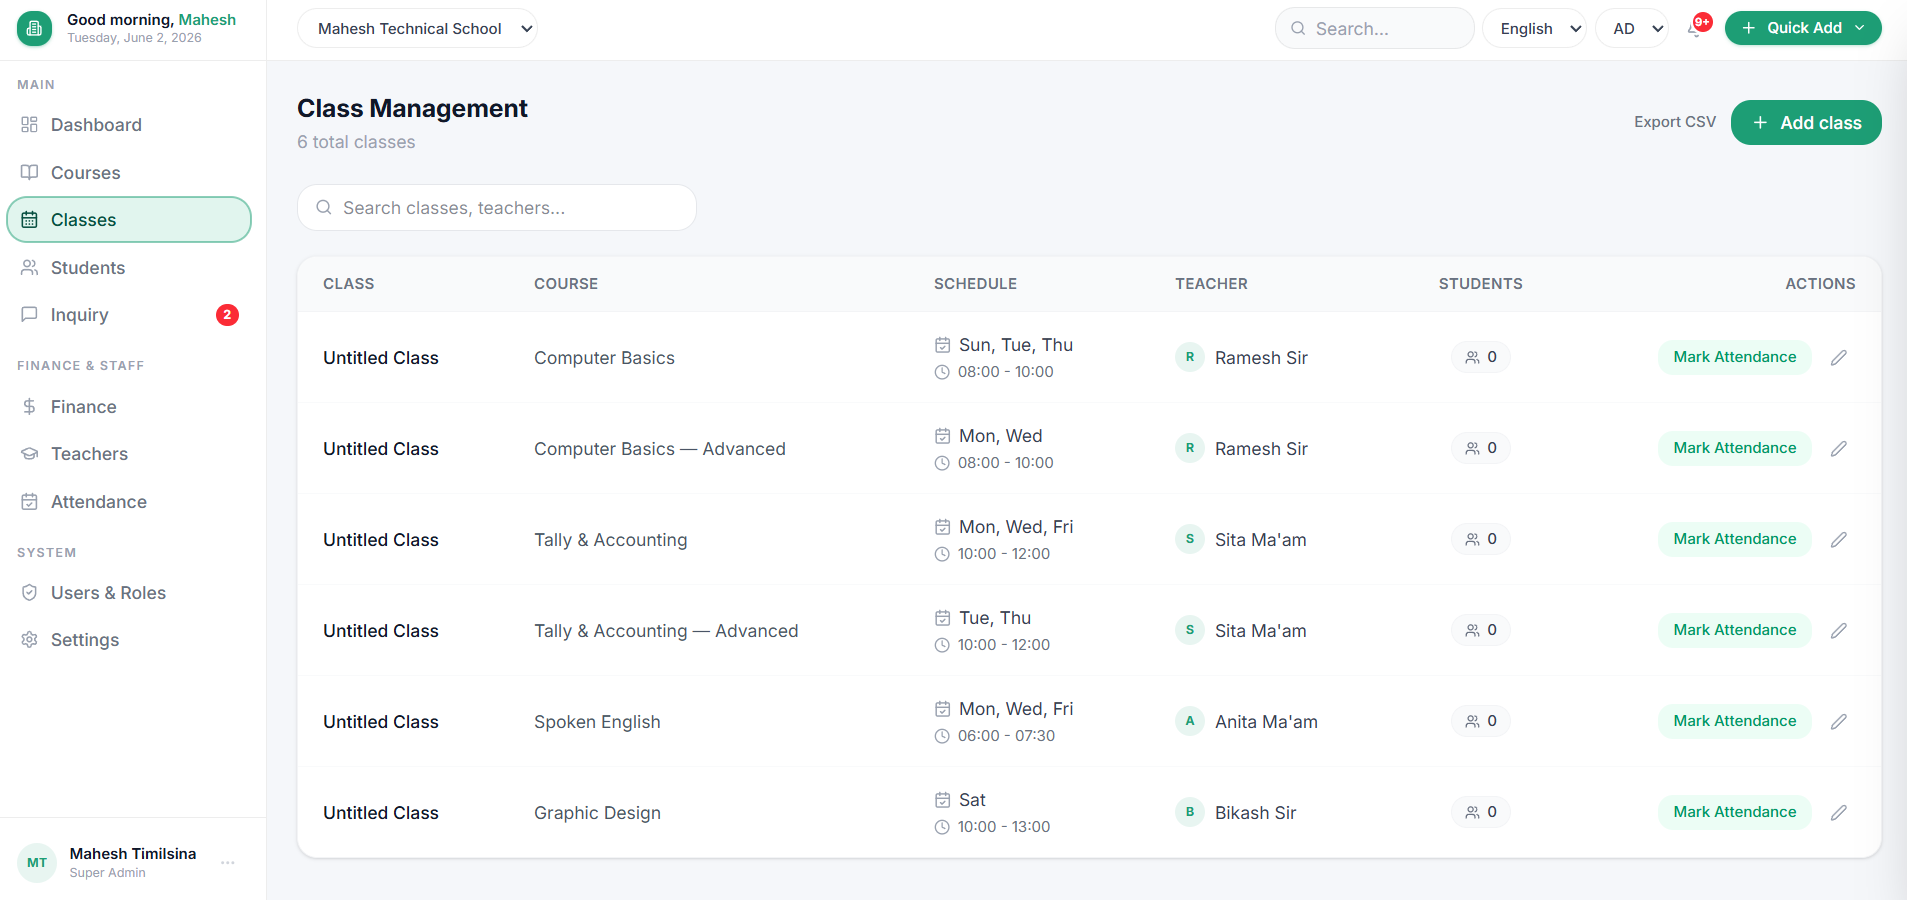This screenshot has width=1907, height=900.
Task: Click the Search classes, teachers field
Action: (497, 208)
